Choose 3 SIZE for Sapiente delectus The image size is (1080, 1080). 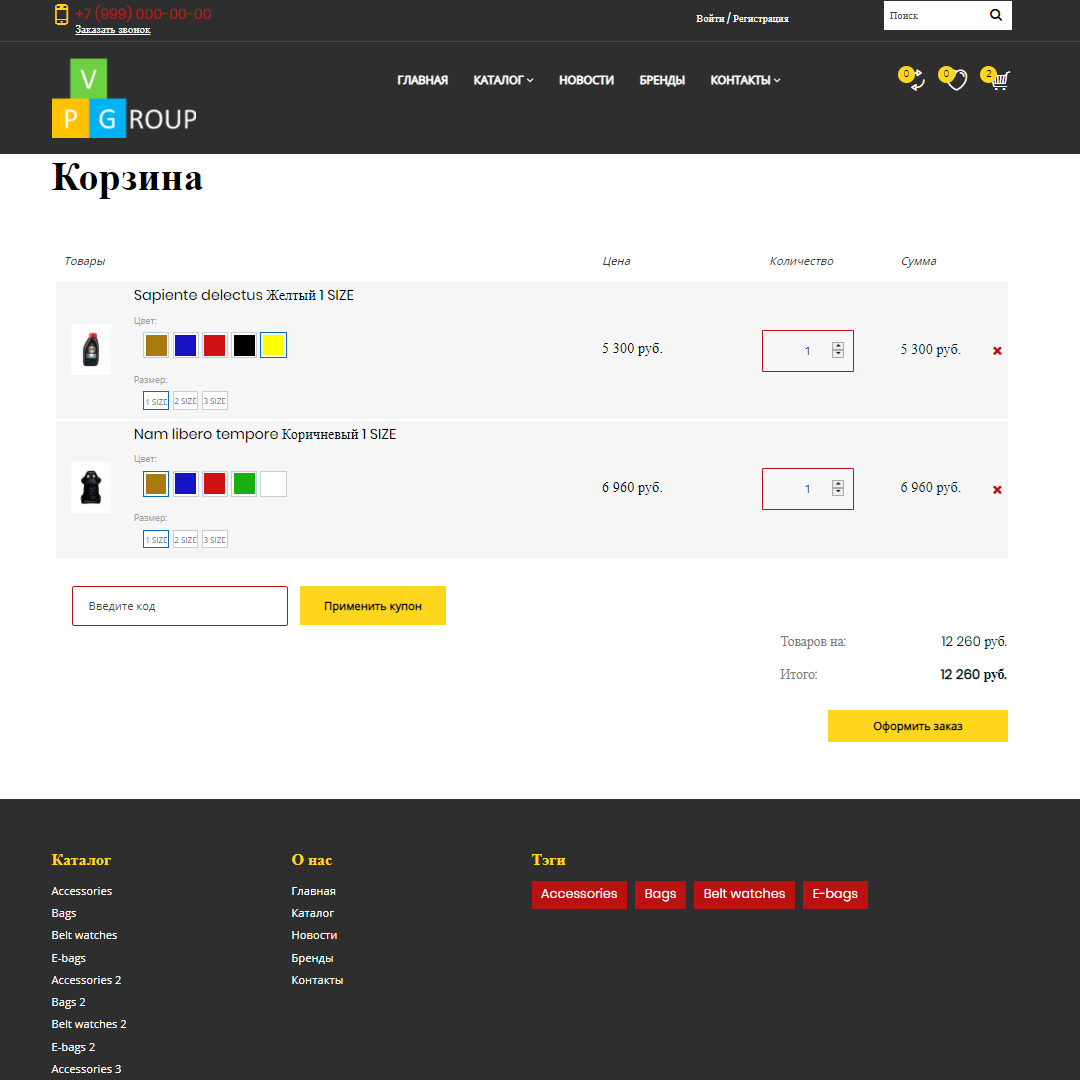[215, 401]
